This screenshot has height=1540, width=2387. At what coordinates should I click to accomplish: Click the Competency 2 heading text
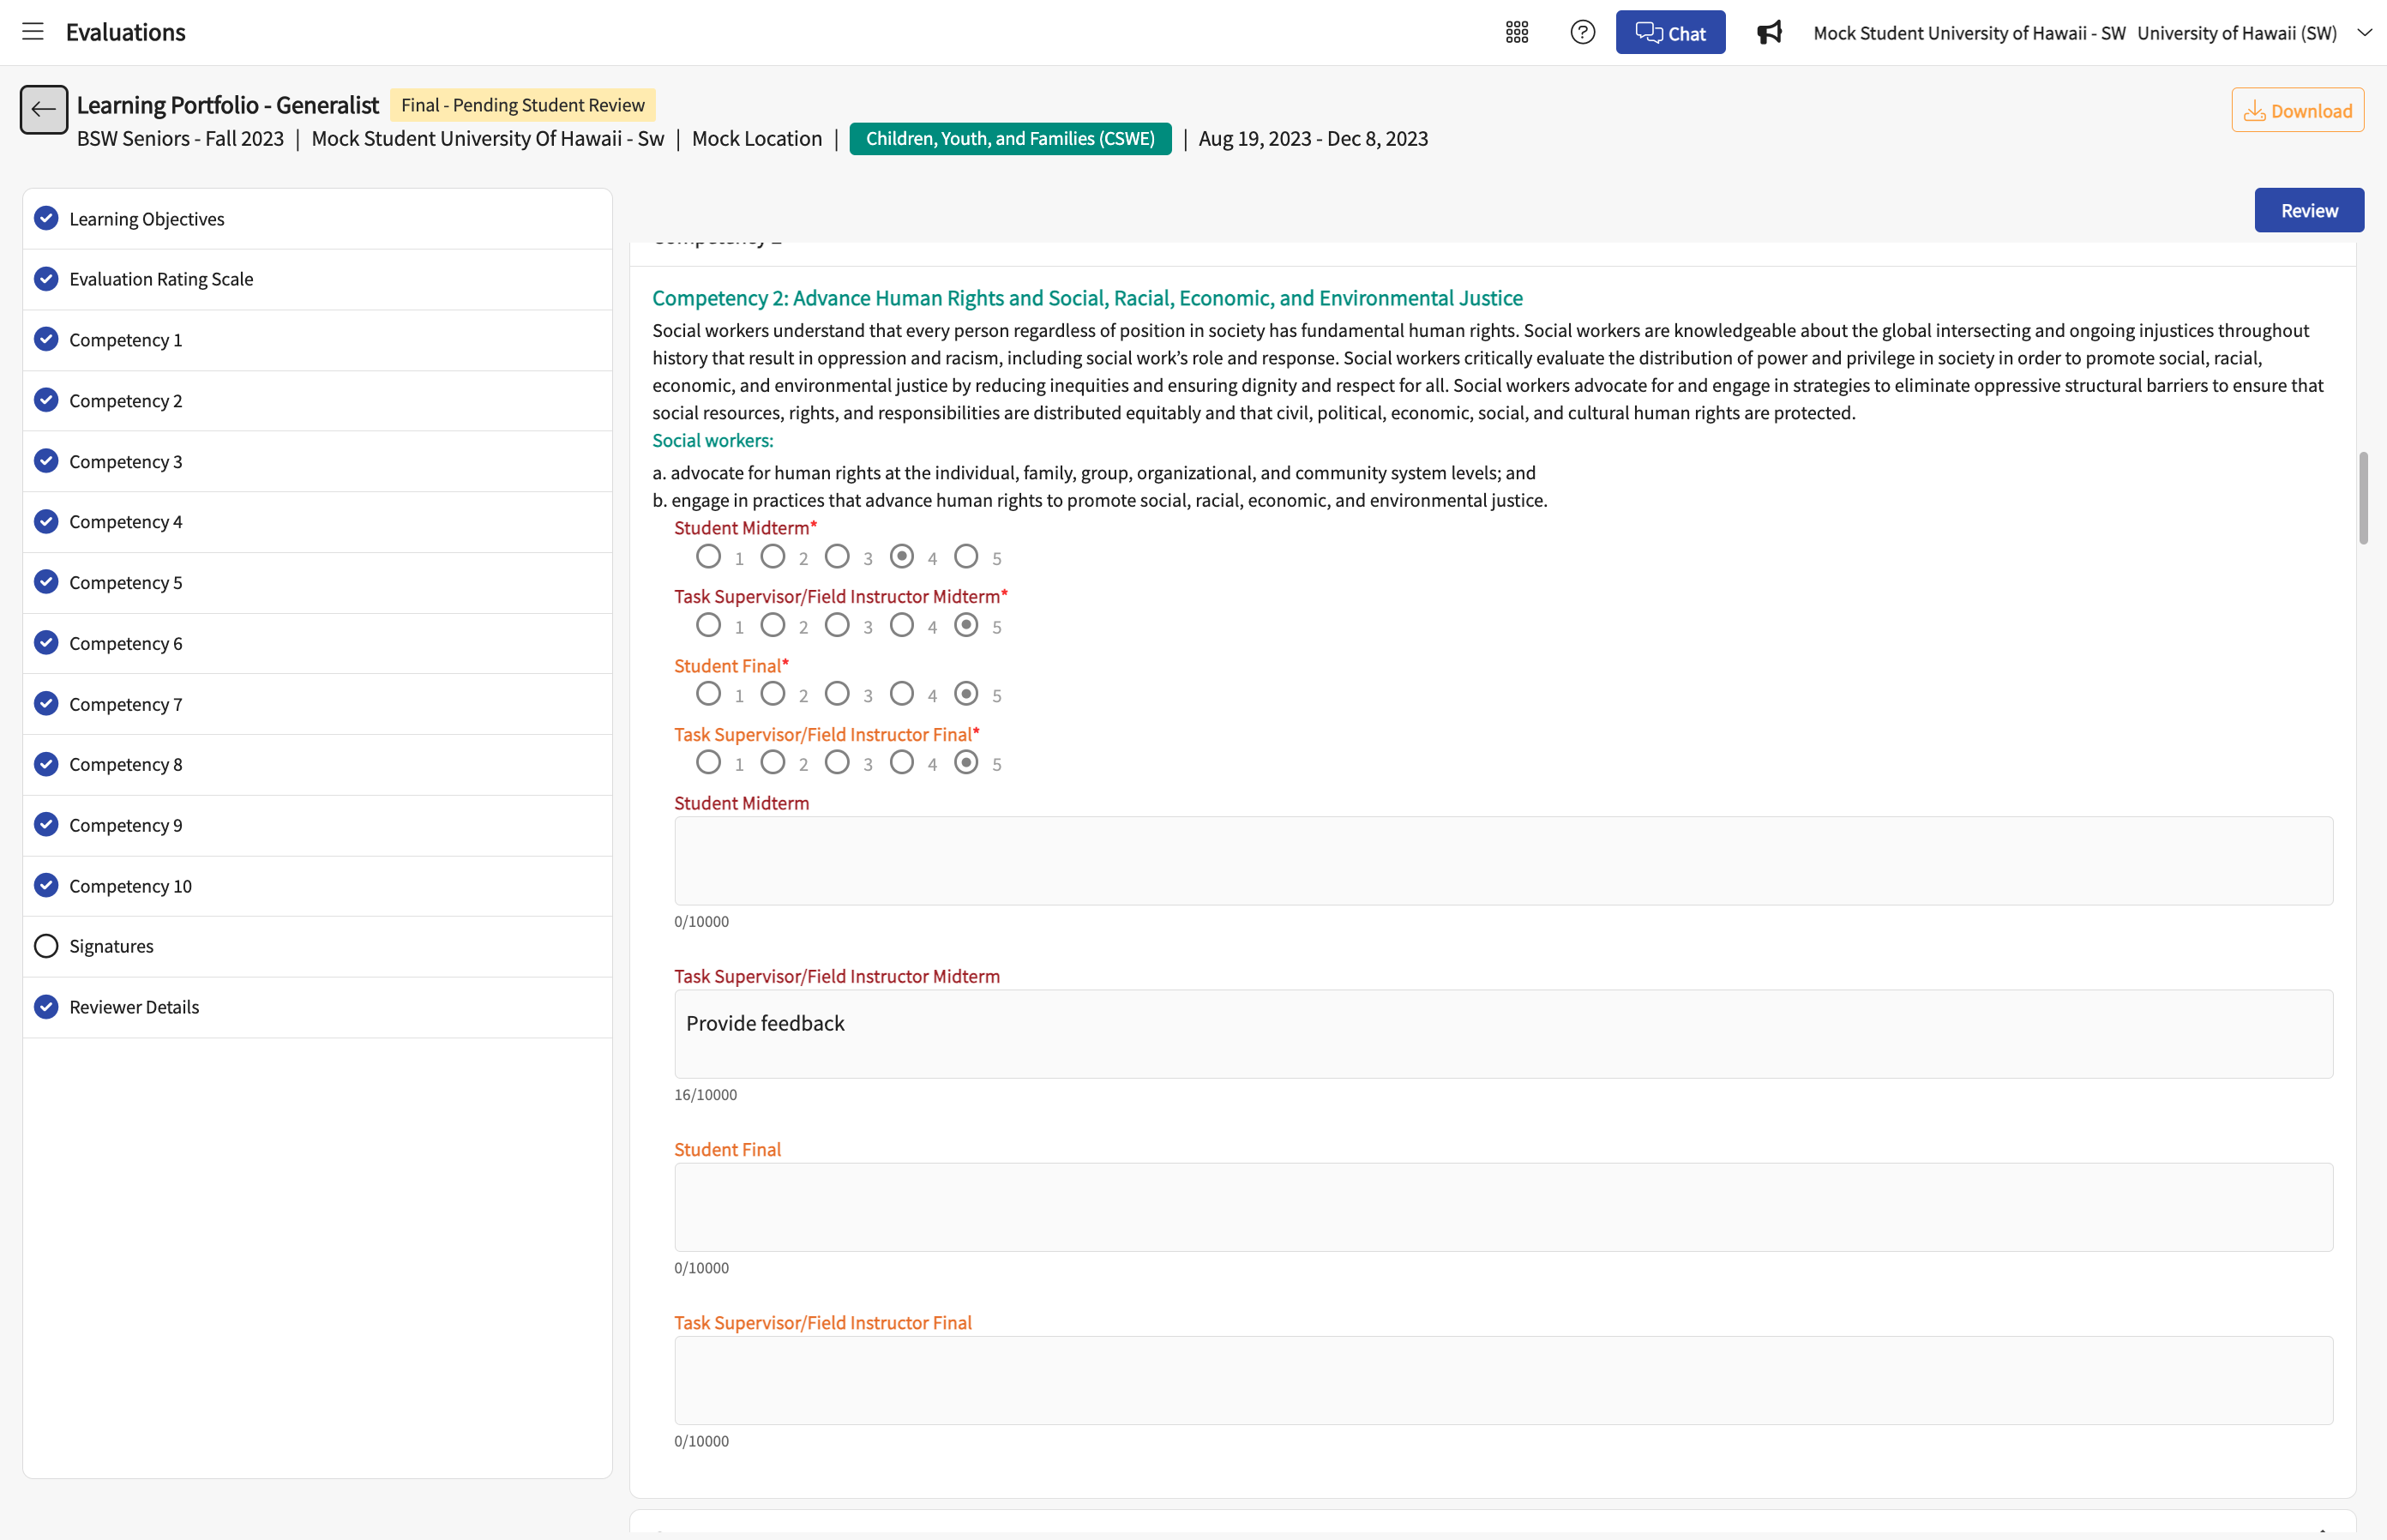[1087, 298]
